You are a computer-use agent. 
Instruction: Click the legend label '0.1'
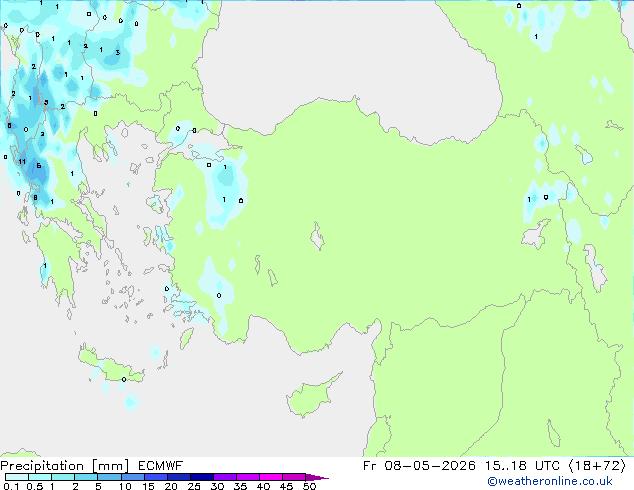click(11, 486)
